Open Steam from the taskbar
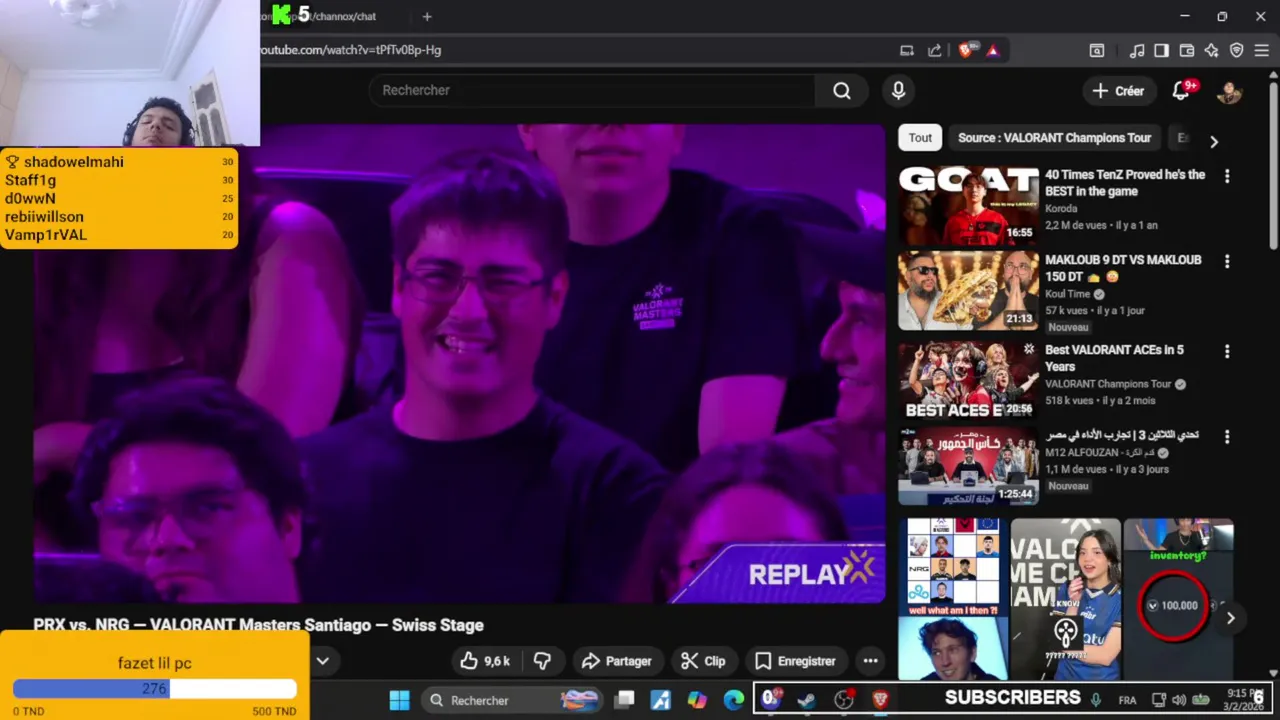Image resolution: width=1280 pixels, height=720 pixels. coord(806,700)
